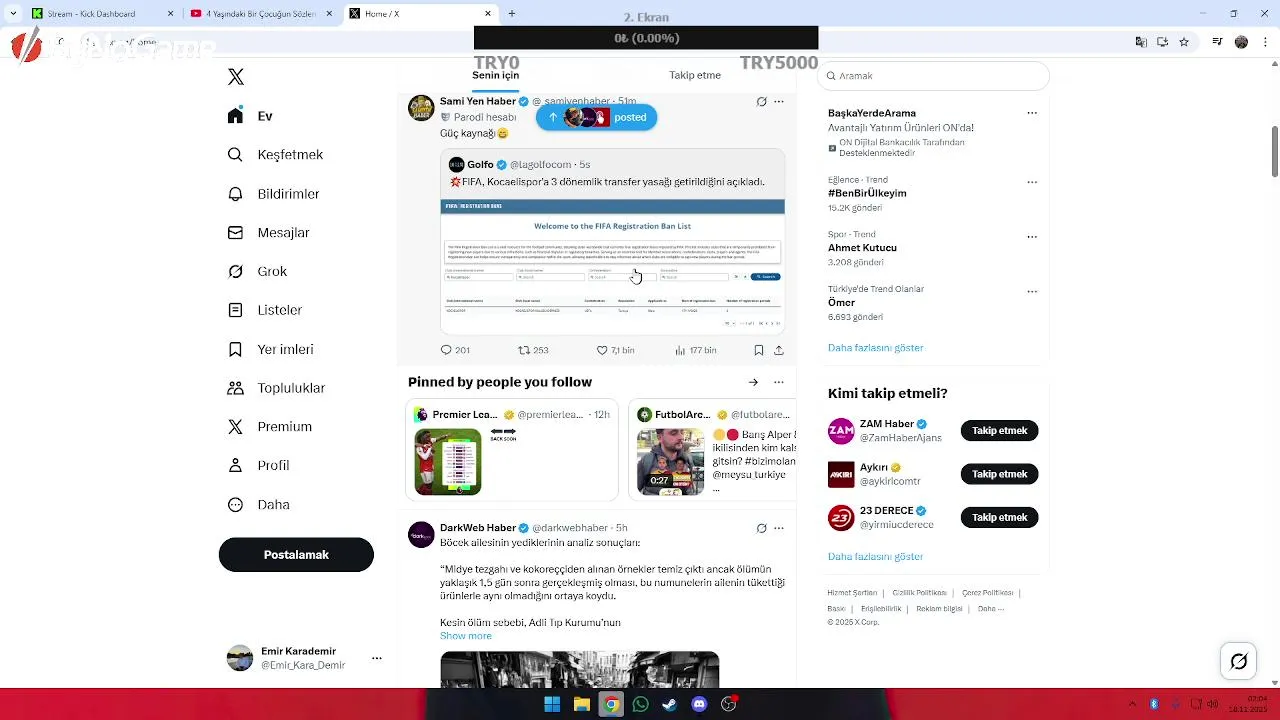Play the FutbolArena pinned video
Image resolution: width=1280 pixels, height=720 pixels.
pos(670,462)
